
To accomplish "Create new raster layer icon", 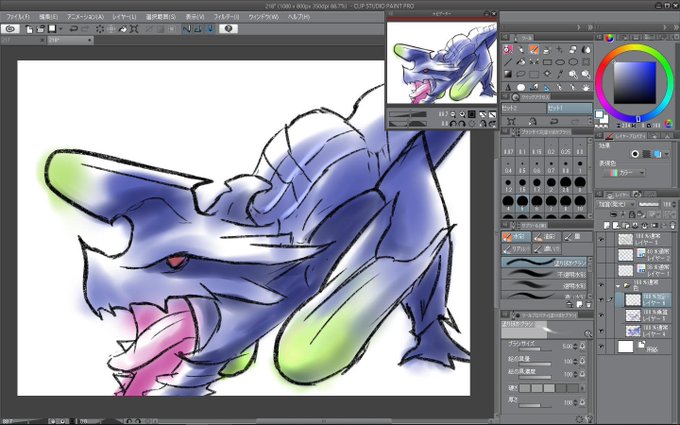I will click(x=607, y=225).
